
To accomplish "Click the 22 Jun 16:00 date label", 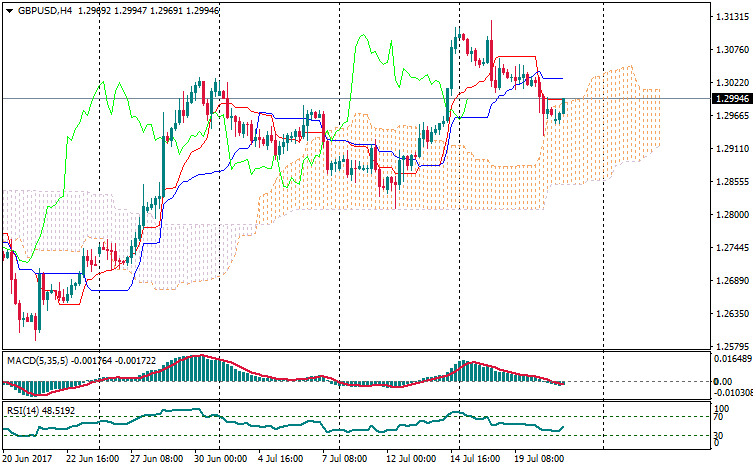I will click(x=92, y=459).
